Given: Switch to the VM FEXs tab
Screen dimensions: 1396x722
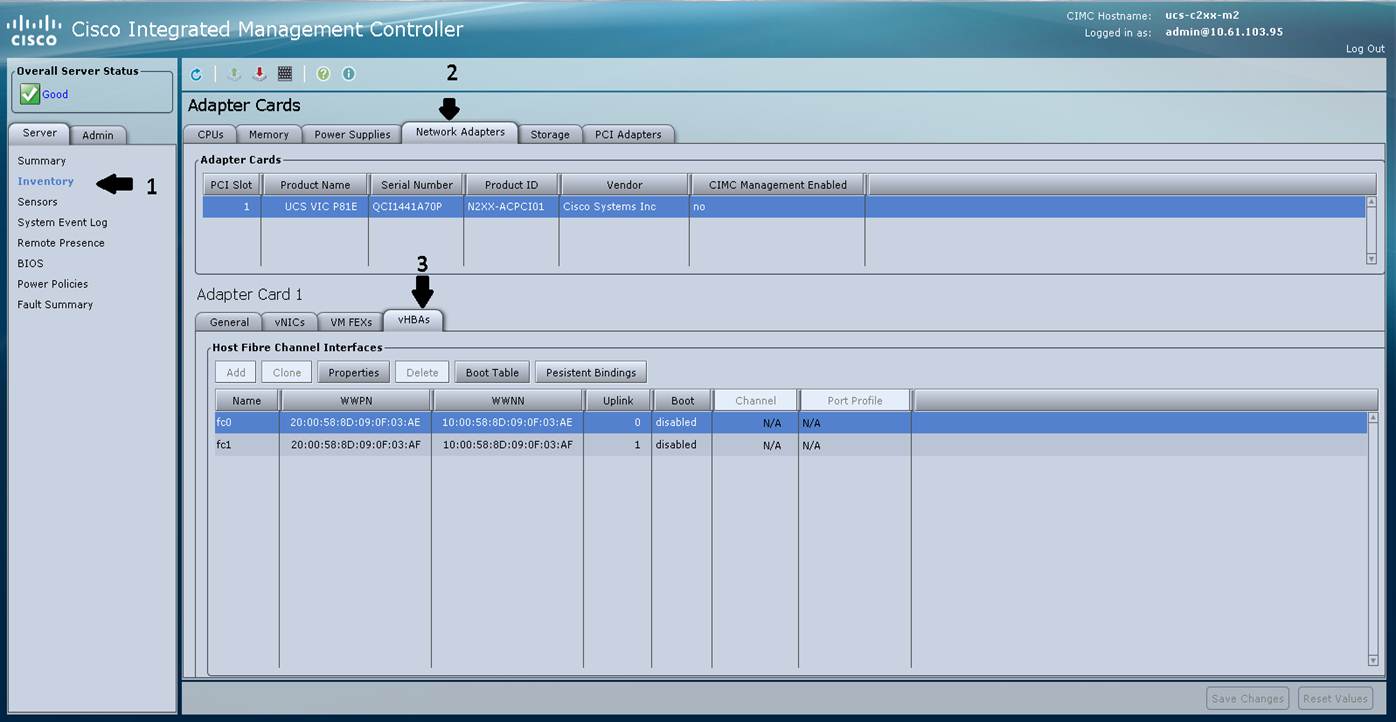Looking at the screenshot, I should tap(351, 322).
